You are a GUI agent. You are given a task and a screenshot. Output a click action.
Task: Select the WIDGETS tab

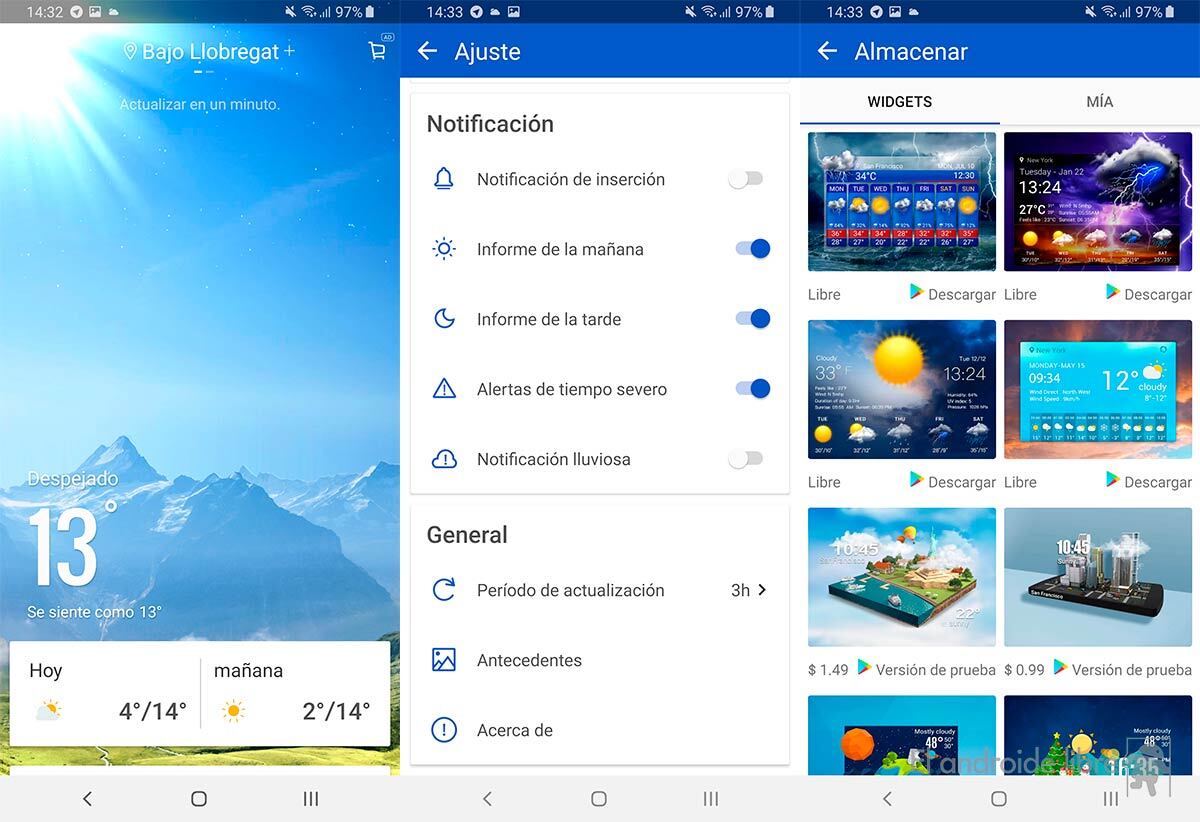900,102
